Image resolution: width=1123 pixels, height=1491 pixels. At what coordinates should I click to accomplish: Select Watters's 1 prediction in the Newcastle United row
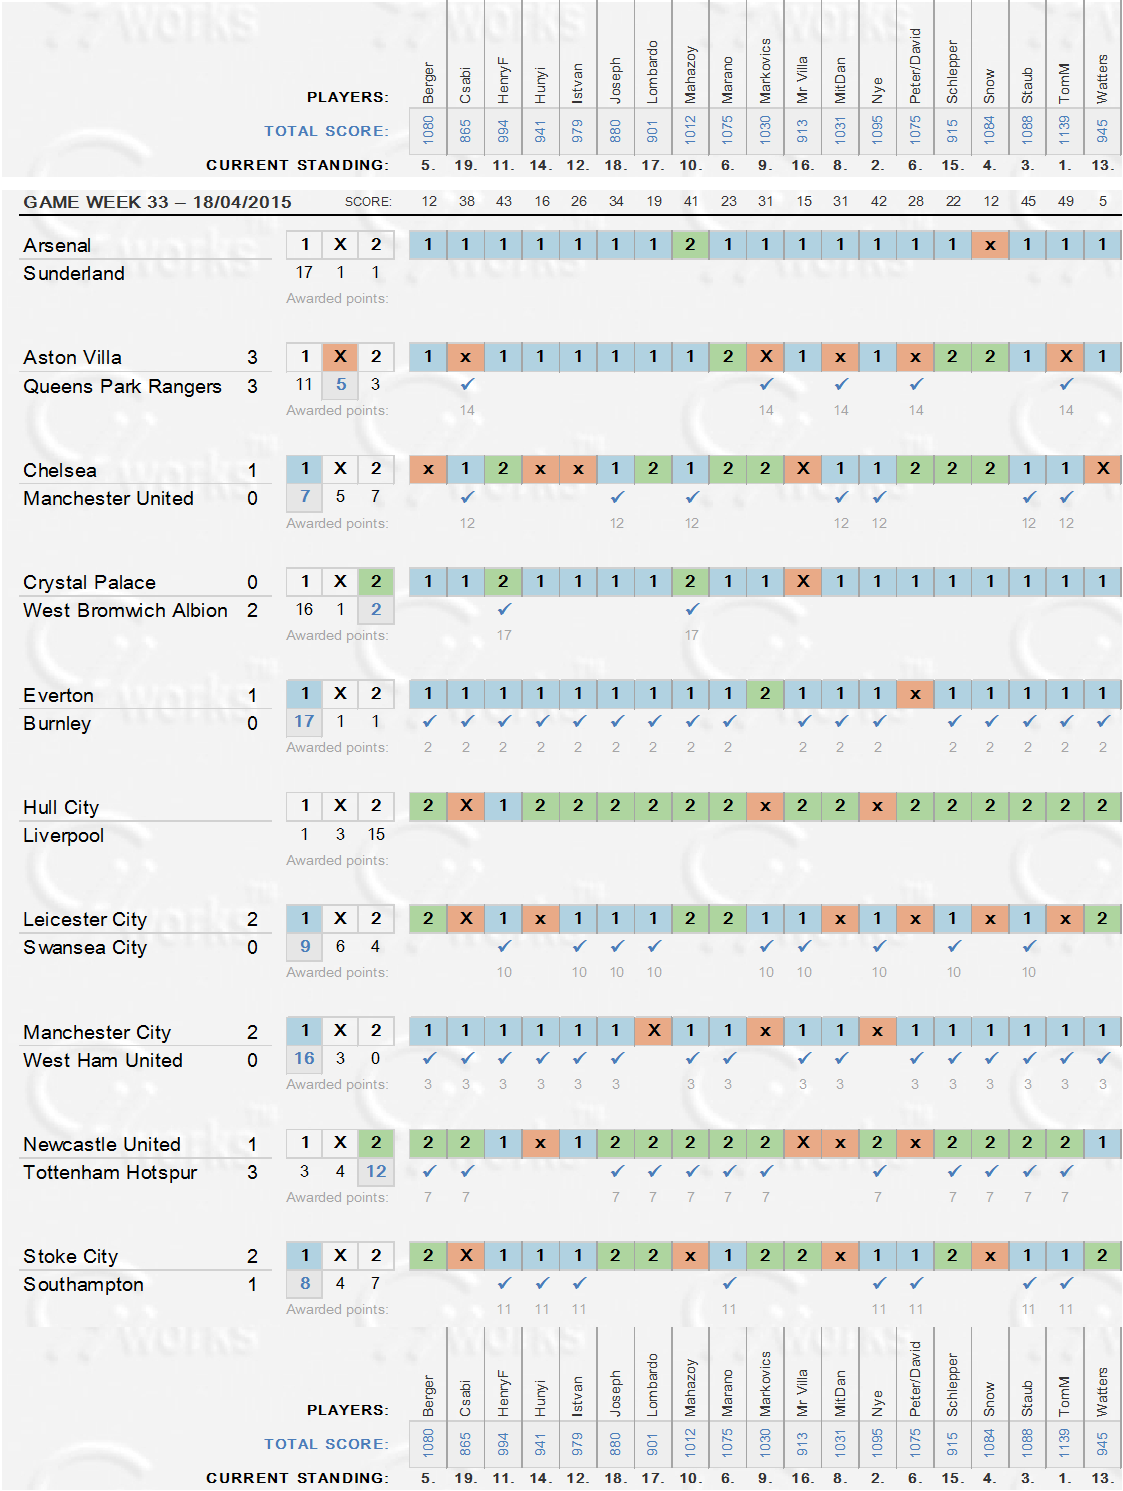click(x=1102, y=1143)
